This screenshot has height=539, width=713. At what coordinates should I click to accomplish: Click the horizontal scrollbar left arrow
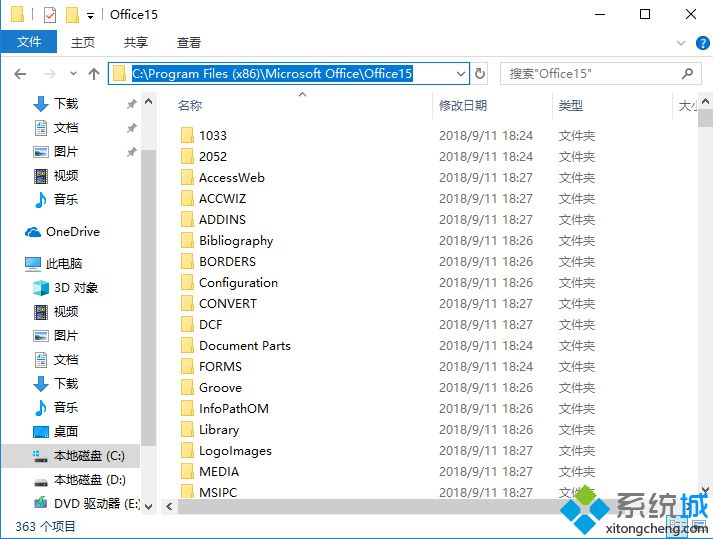click(169, 506)
